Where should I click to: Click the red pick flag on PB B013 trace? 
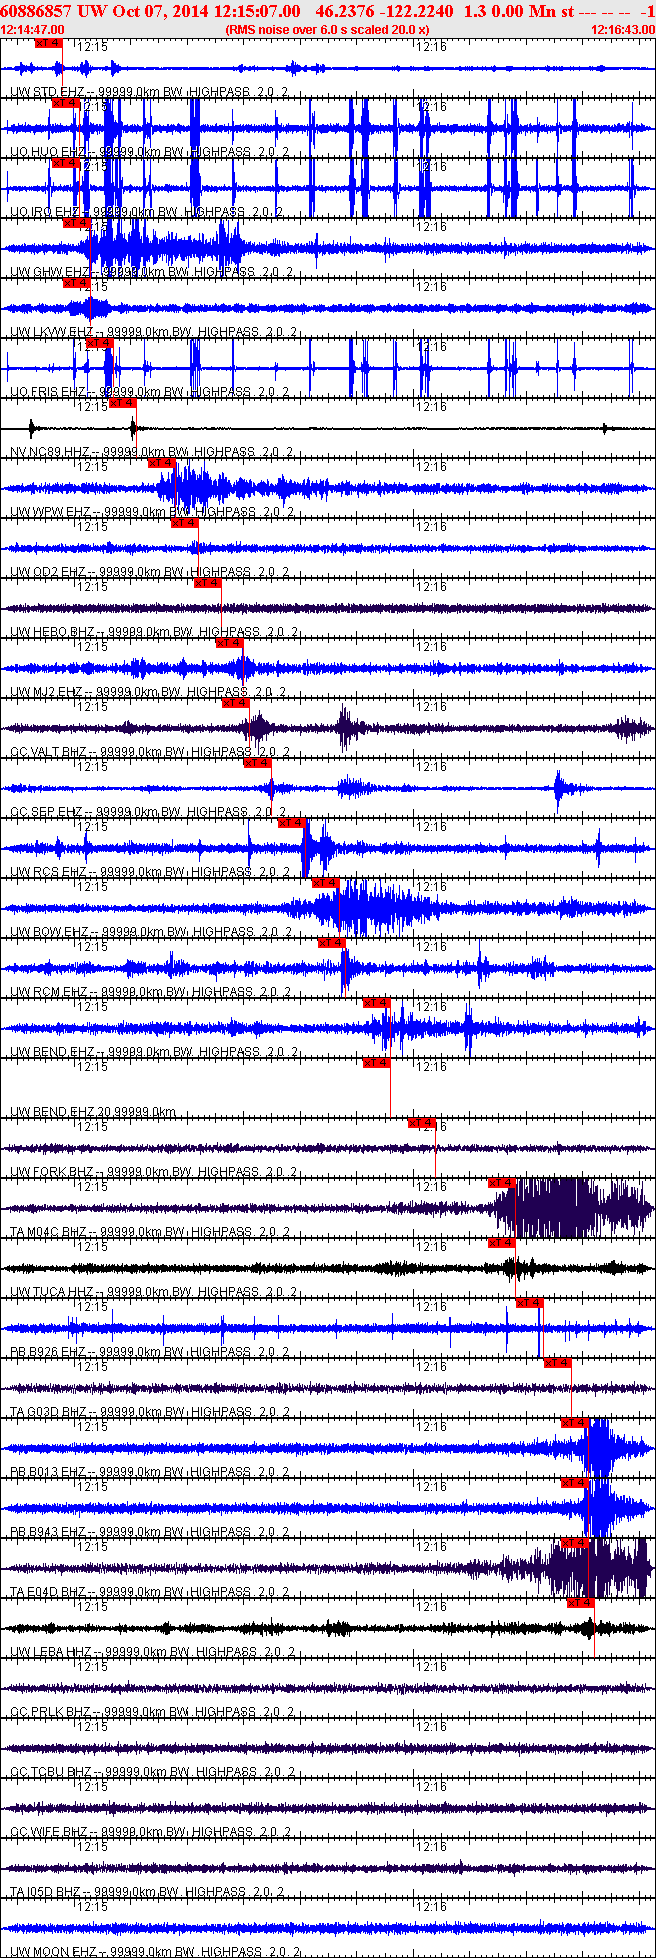coord(575,1423)
